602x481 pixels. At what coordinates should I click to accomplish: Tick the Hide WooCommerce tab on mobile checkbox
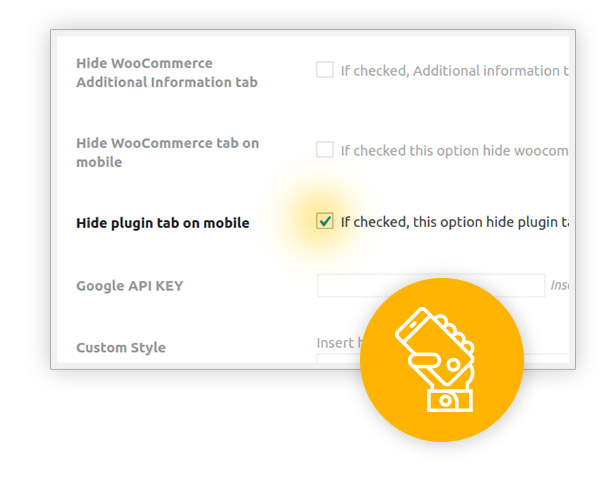pyautogui.click(x=324, y=149)
